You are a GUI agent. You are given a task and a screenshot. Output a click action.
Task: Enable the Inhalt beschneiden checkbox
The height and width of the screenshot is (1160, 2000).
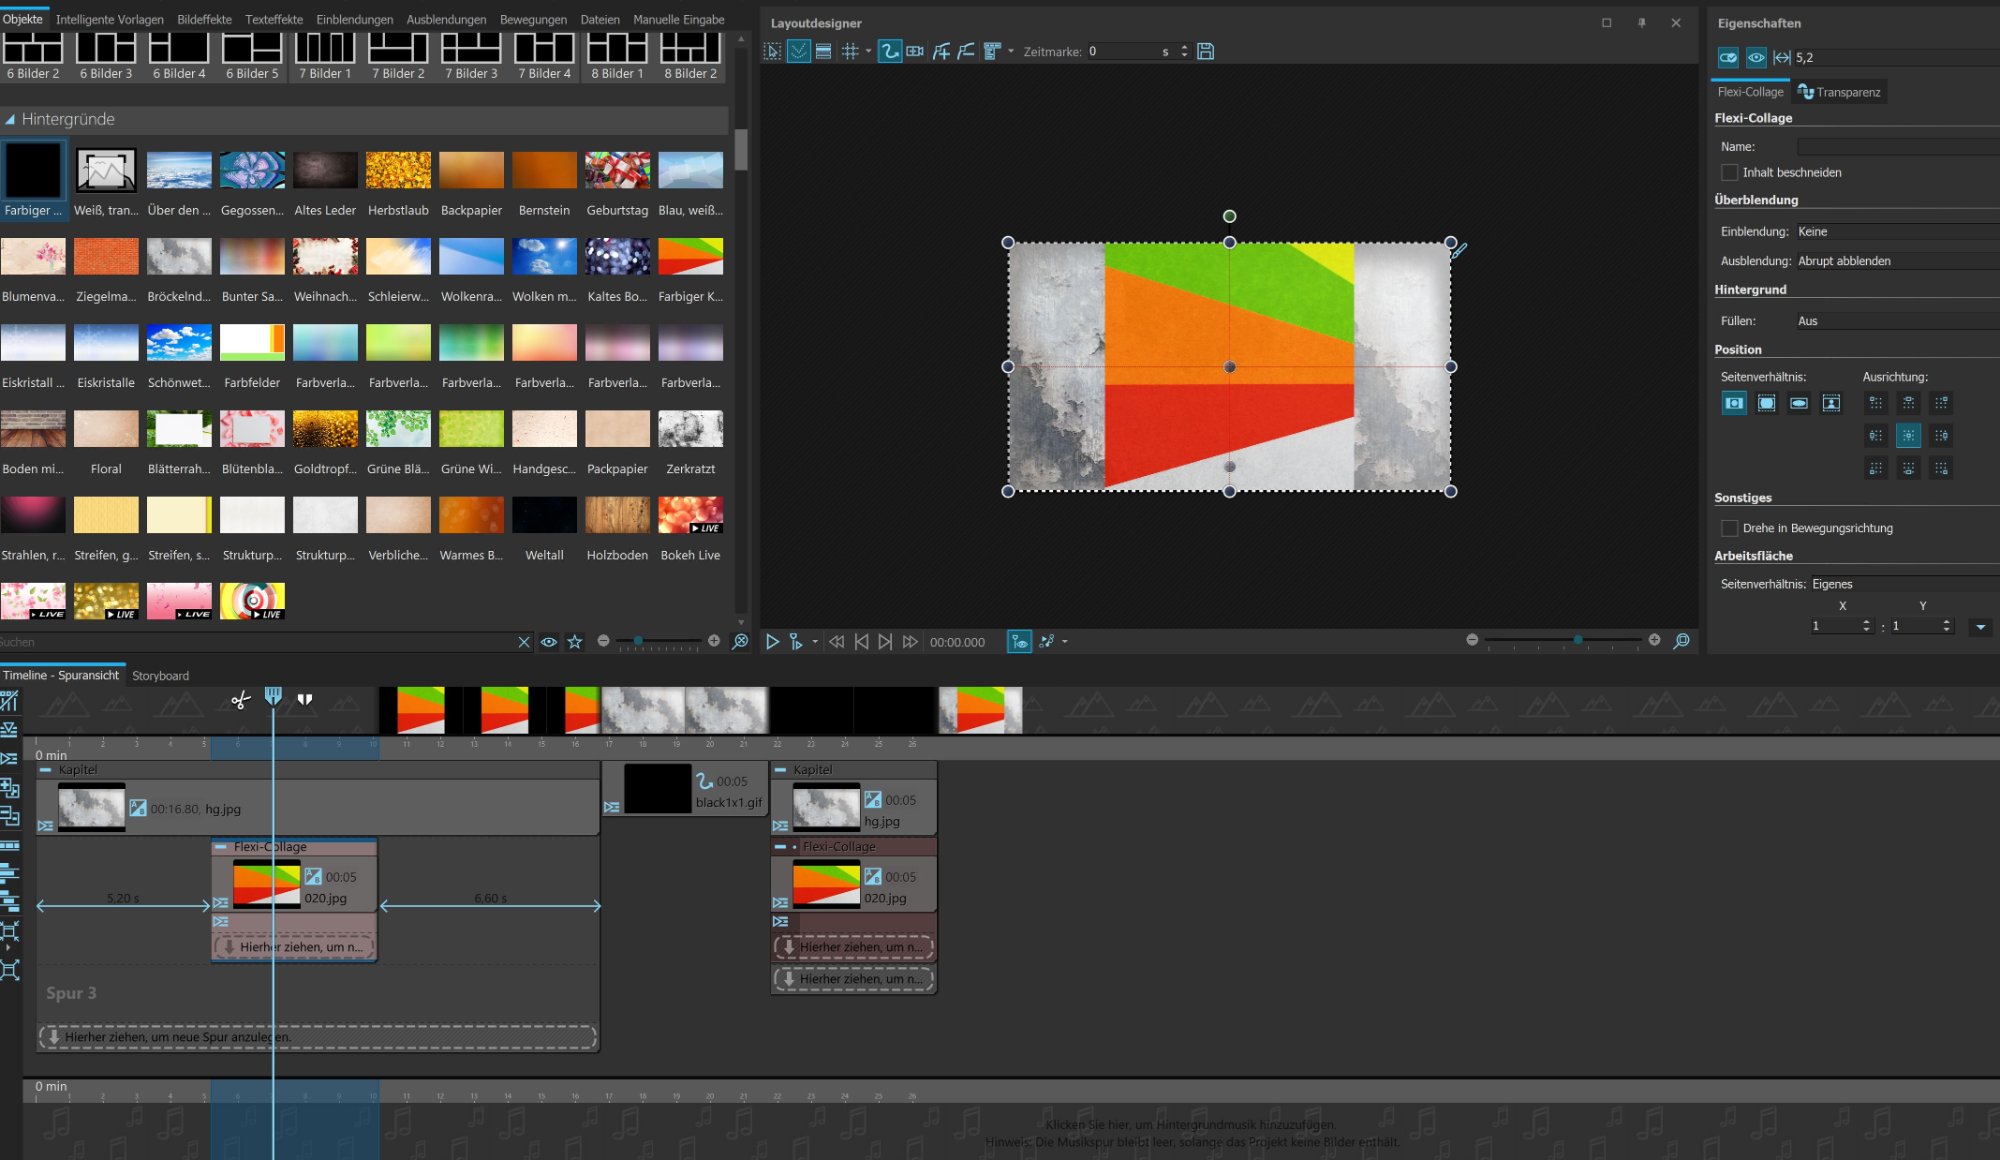pos(1729,172)
